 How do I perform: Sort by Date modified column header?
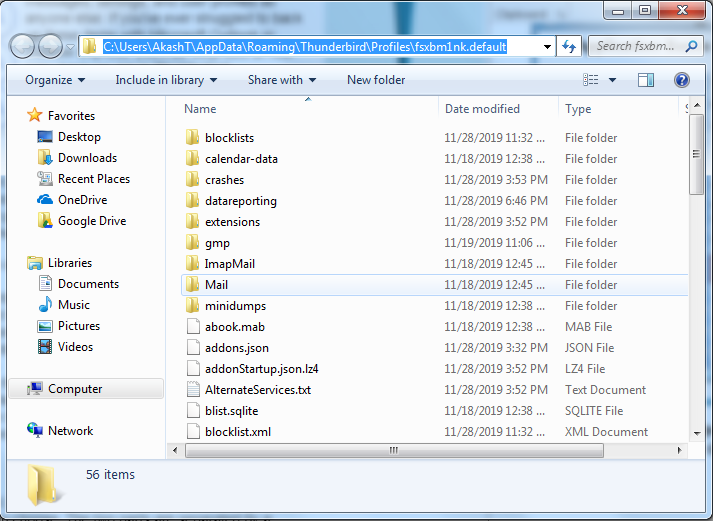tap(482, 109)
